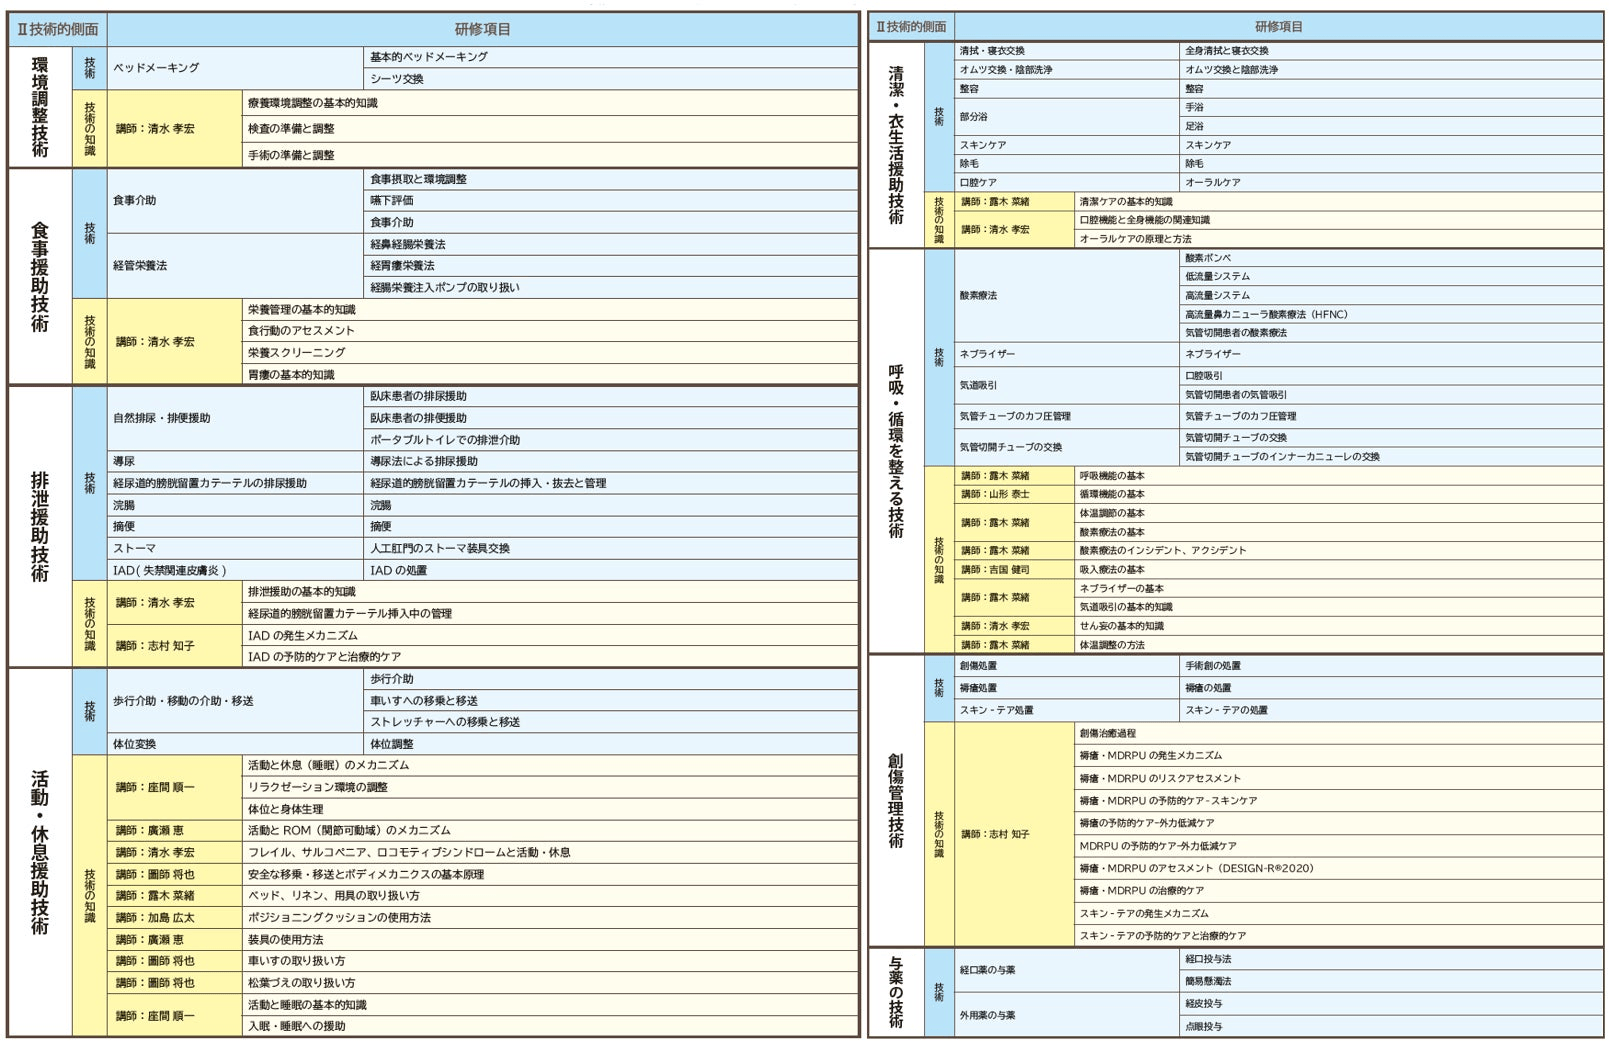Open the 簡易懸濁法 training item
1609x1042 pixels.
click(1208, 981)
